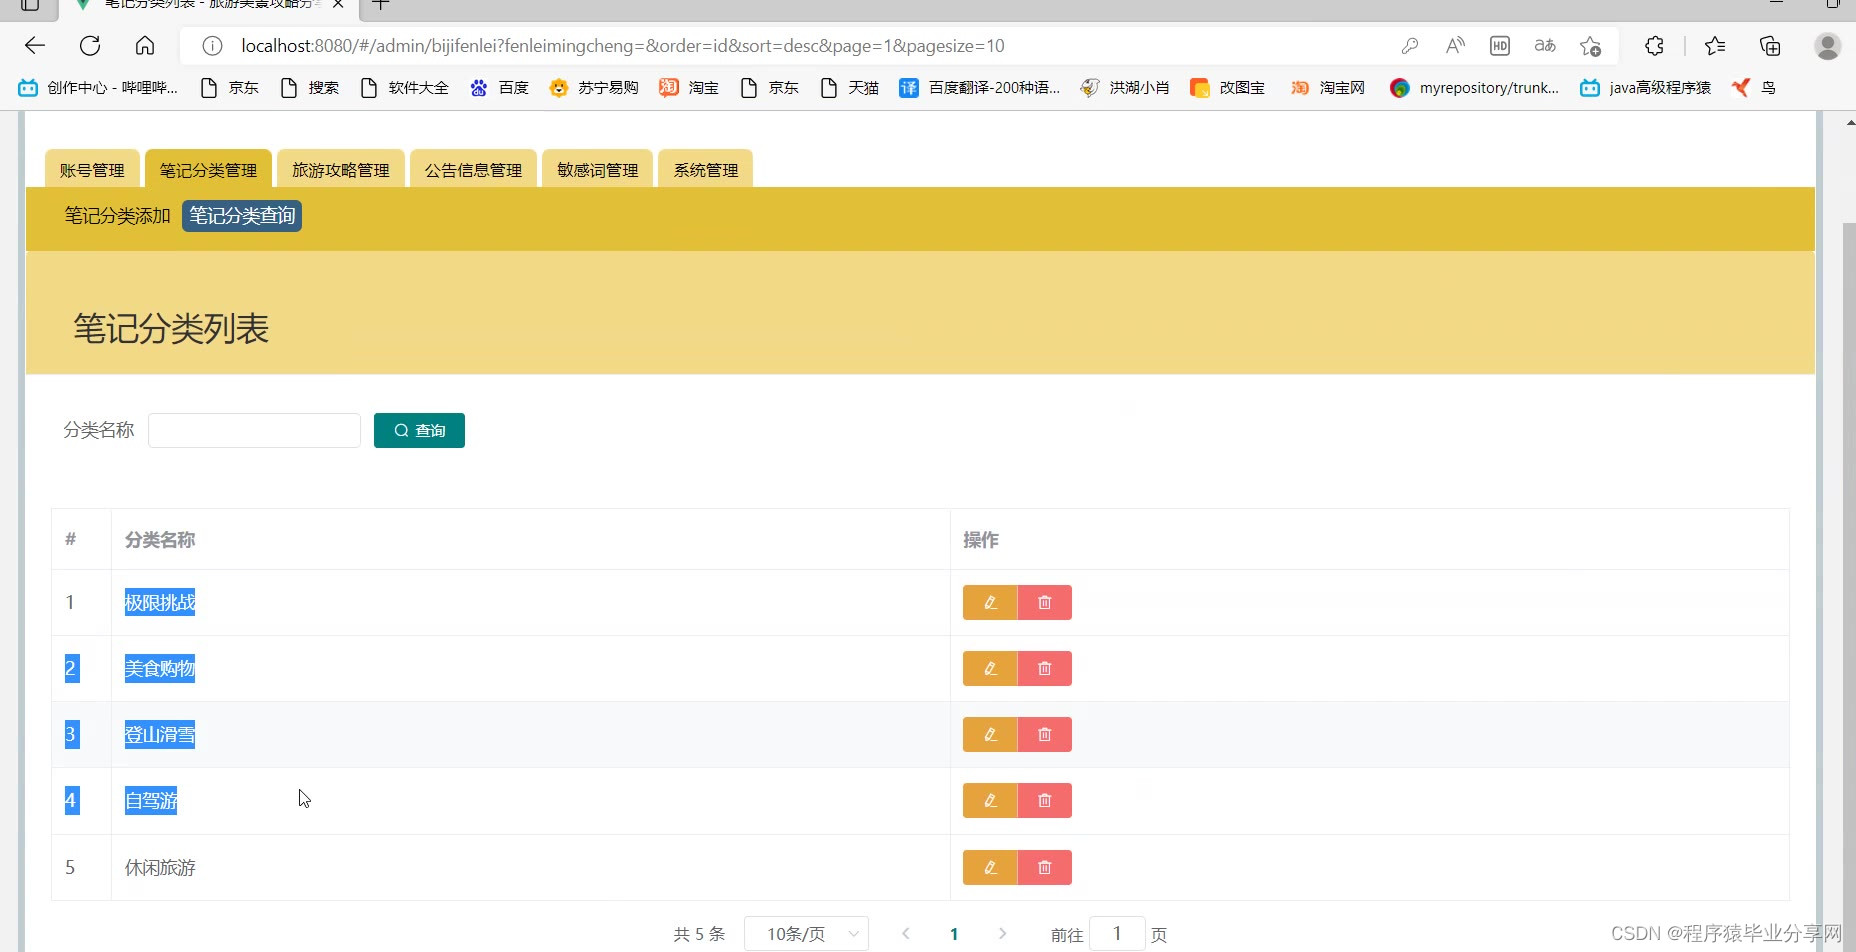Open the 旅游攻略管理 tab

tap(341, 169)
